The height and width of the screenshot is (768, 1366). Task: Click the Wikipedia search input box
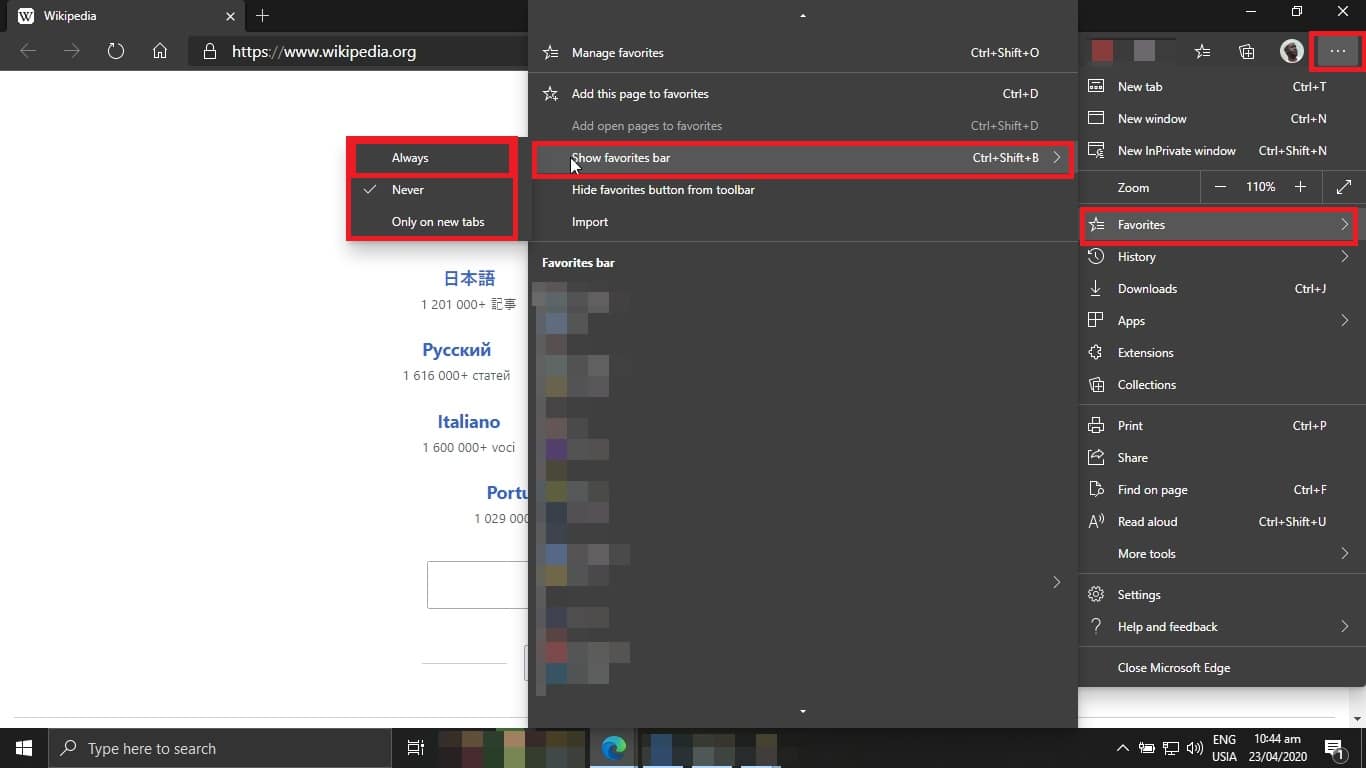click(x=478, y=585)
